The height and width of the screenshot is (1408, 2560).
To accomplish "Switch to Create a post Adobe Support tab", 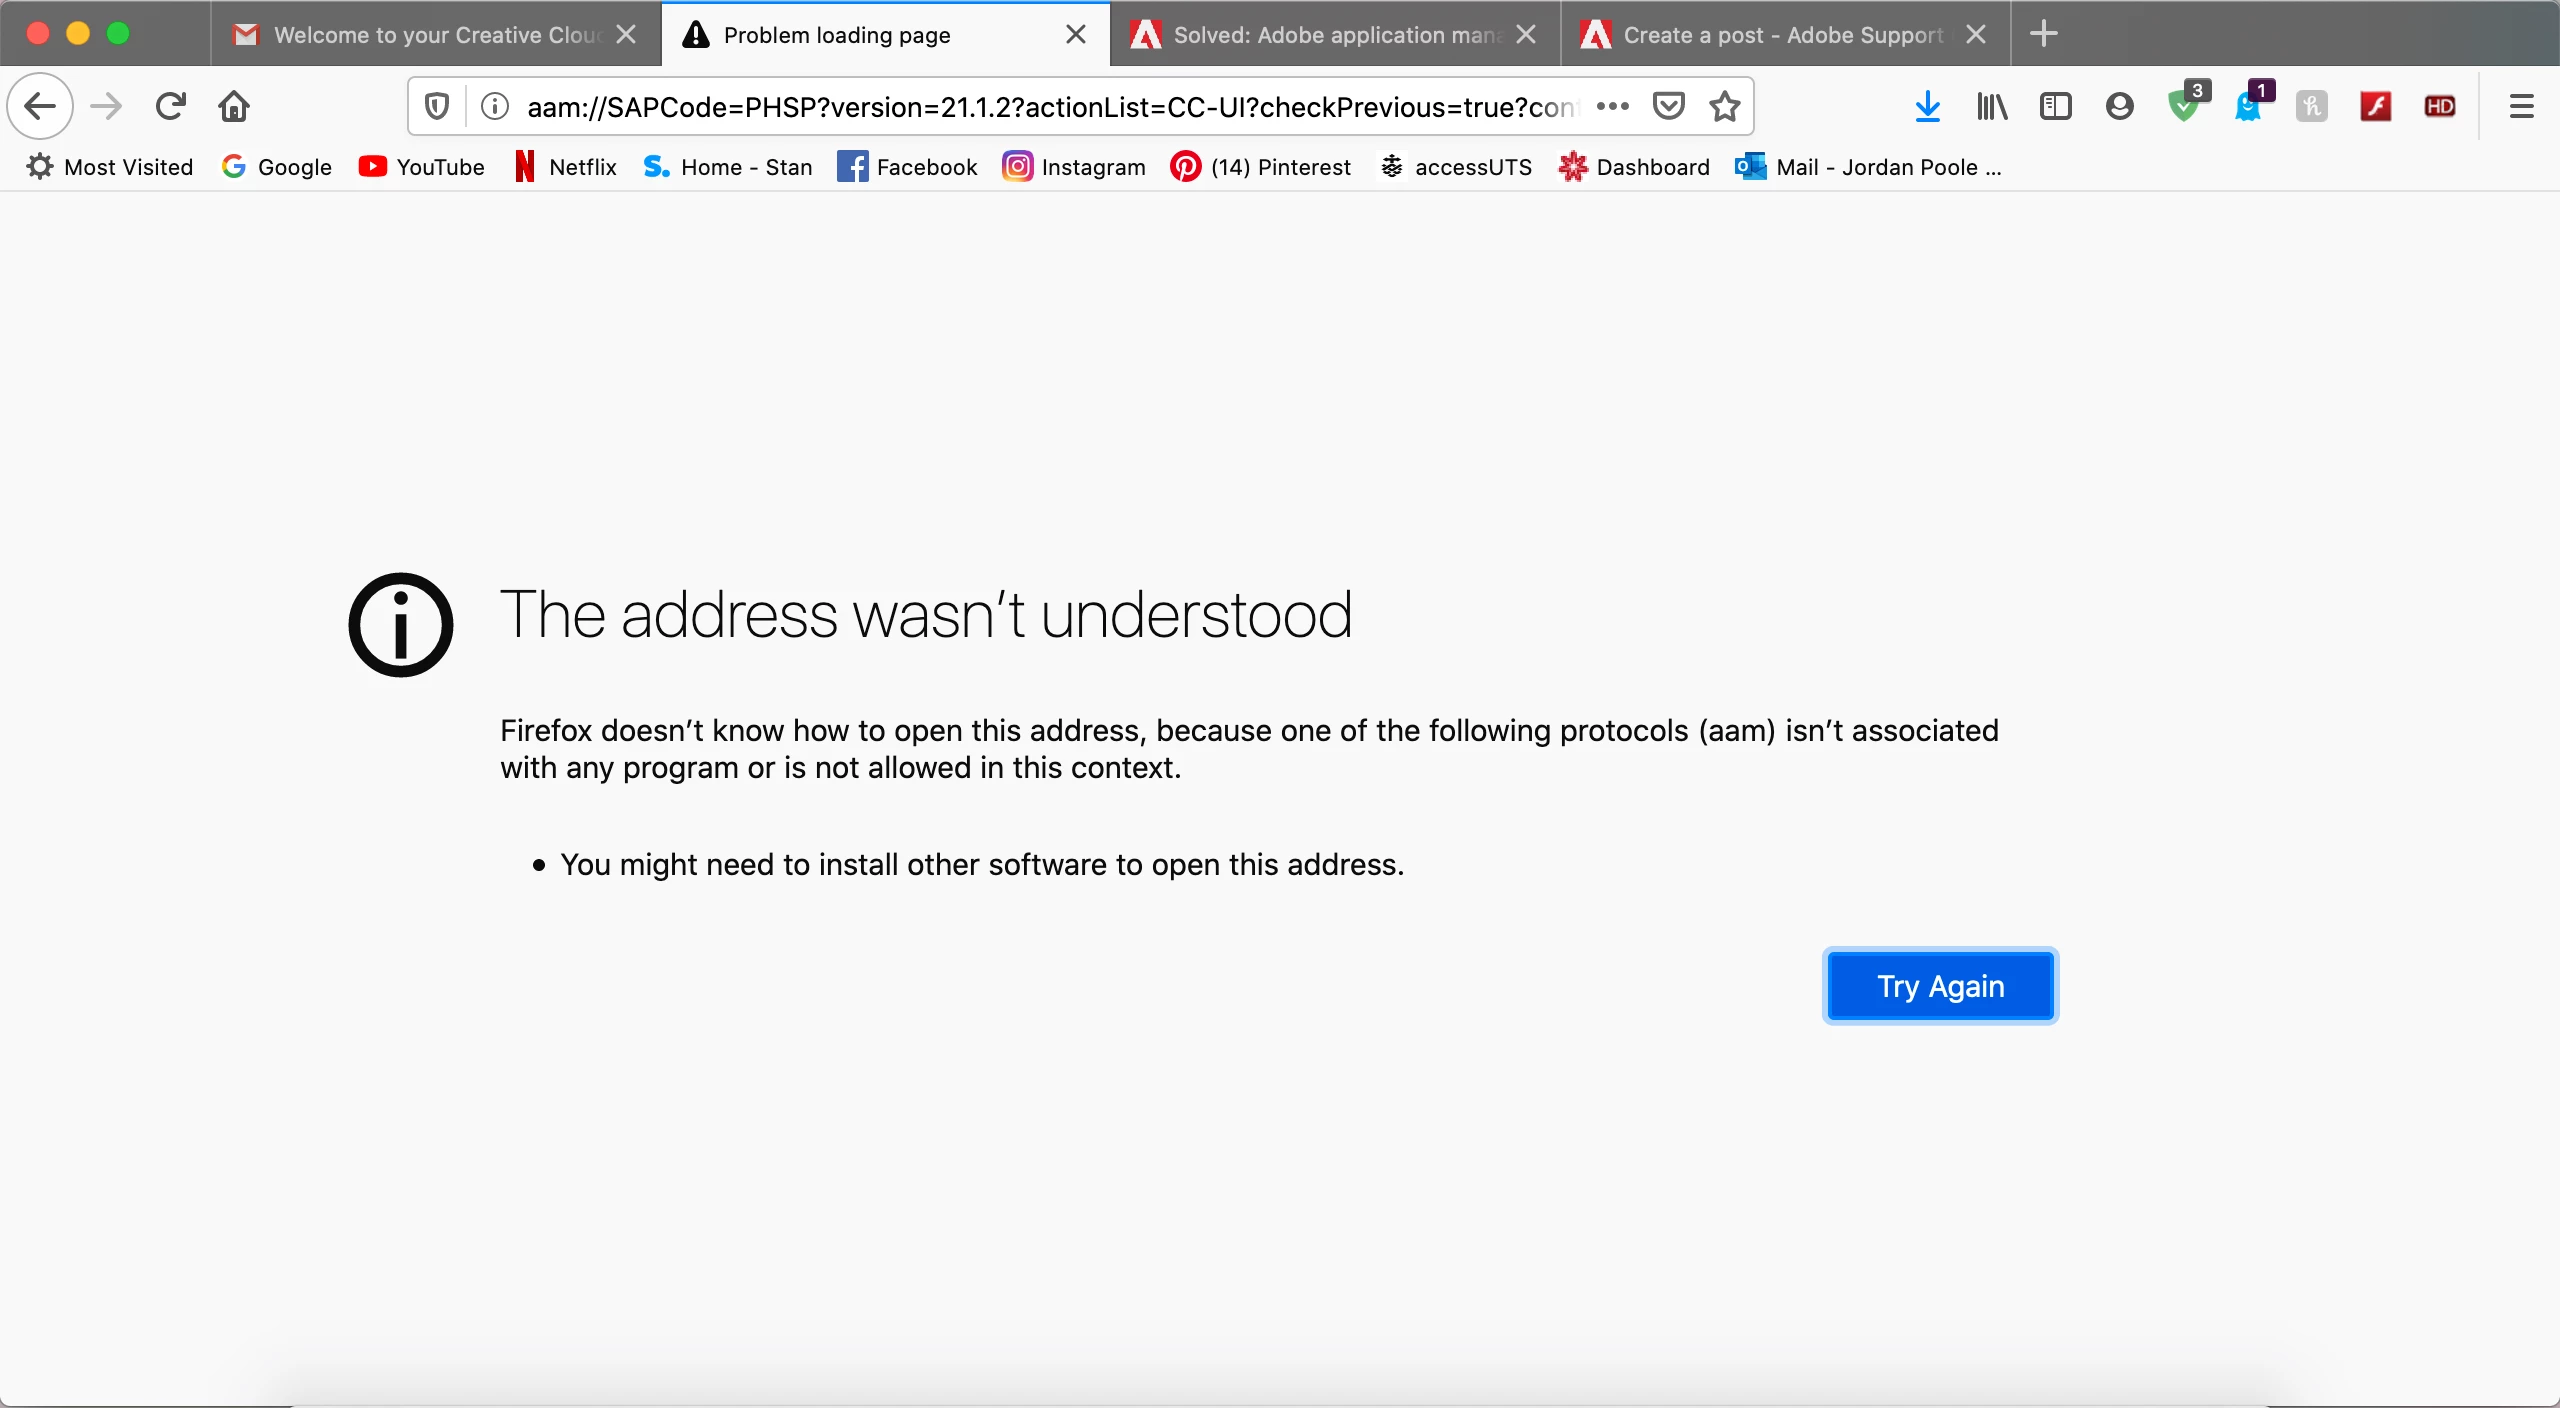I will [x=1770, y=35].
